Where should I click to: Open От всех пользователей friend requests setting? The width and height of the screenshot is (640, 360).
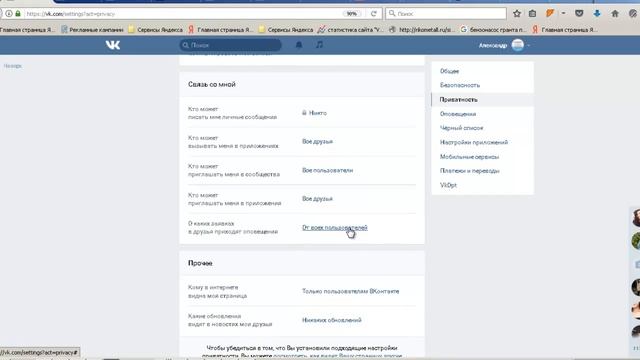[335, 227]
